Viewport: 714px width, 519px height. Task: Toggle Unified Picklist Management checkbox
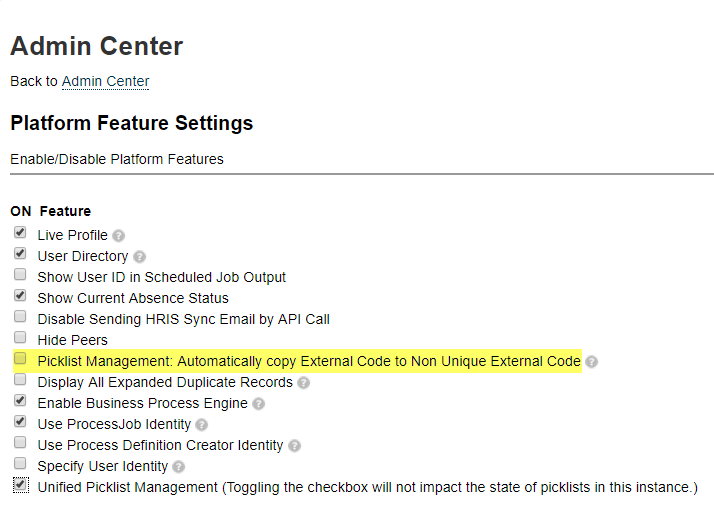point(20,485)
